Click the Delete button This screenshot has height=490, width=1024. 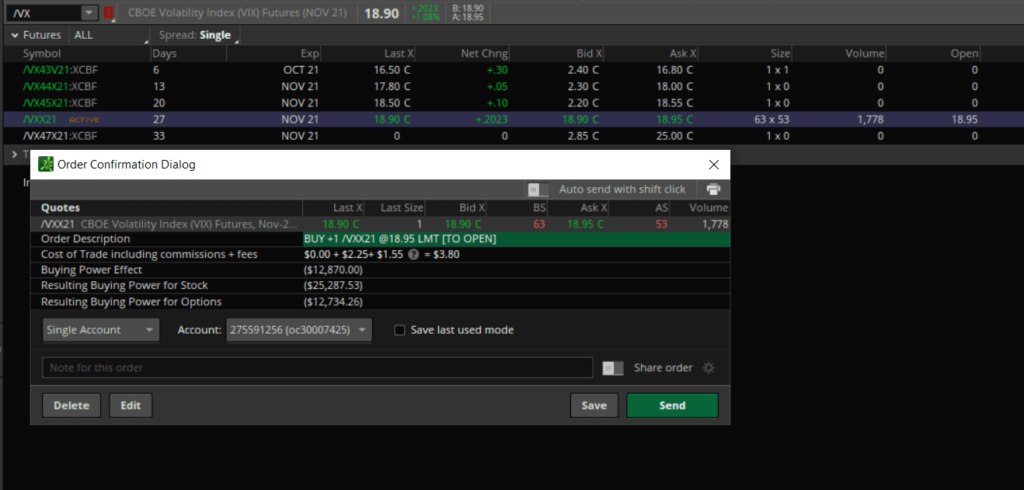(x=71, y=405)
